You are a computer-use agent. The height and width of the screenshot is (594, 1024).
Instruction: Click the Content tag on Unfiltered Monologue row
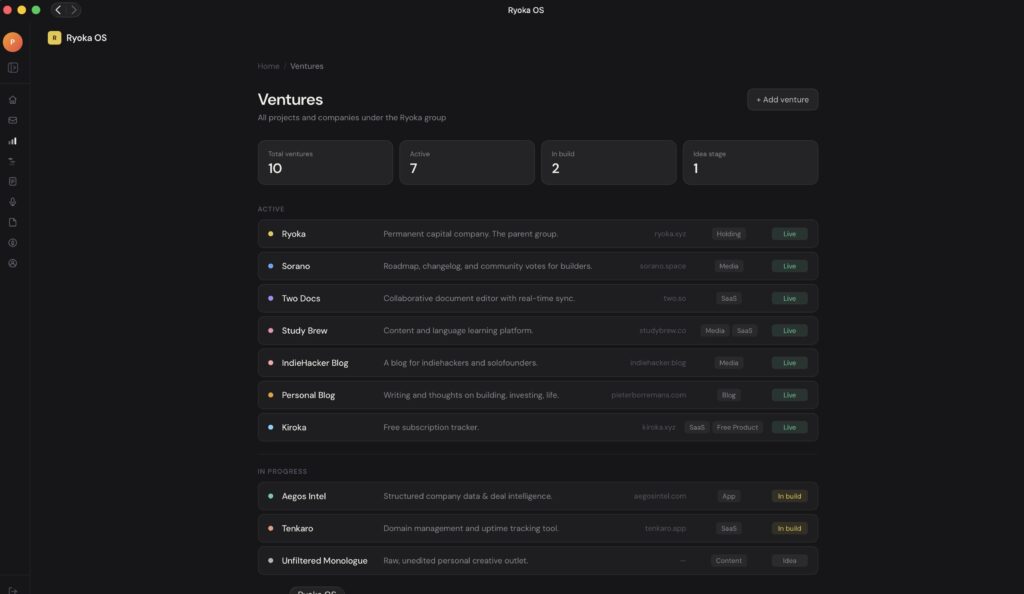tap(728, 561)
